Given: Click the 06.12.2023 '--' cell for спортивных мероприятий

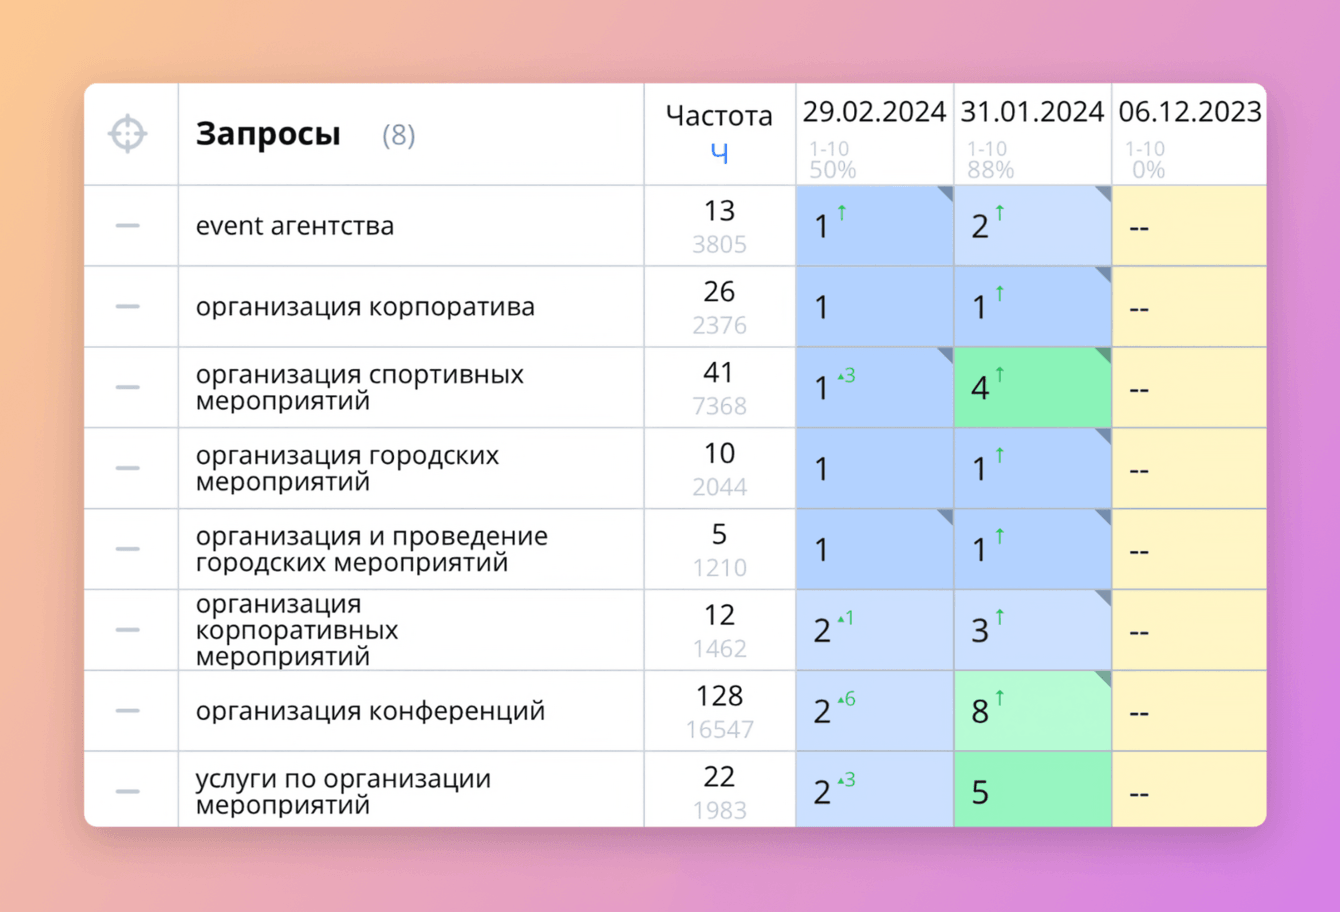Looking at the screenshot, I should [x=1190, y=387].
